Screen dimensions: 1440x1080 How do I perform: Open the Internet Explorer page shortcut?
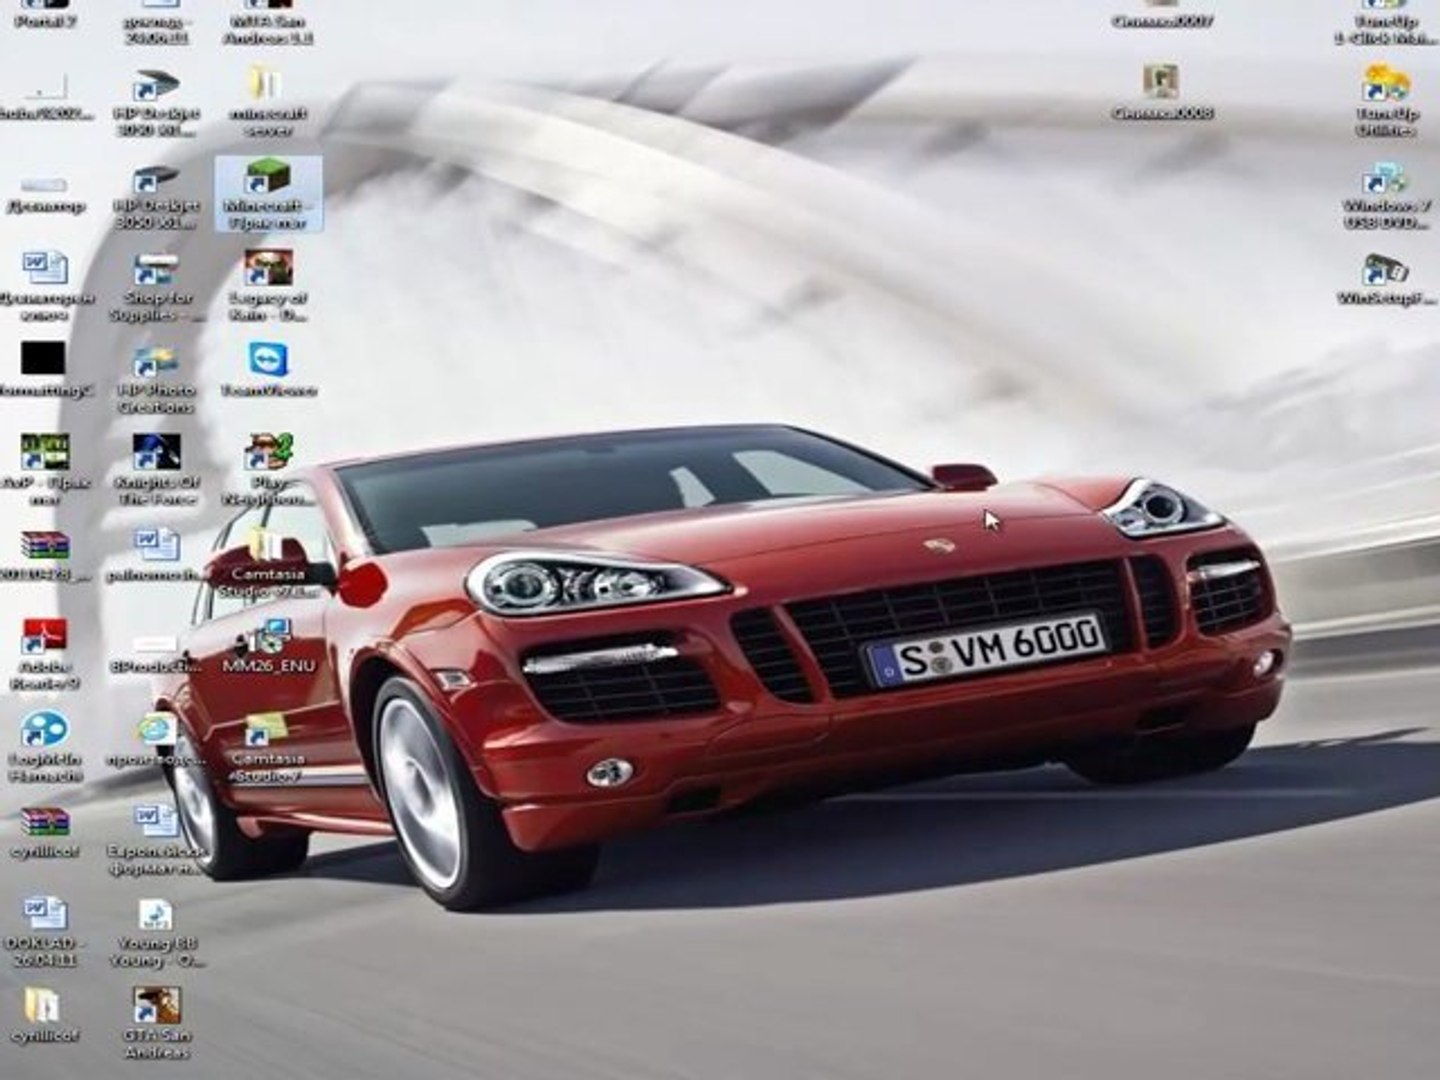[x=156, y=740]
